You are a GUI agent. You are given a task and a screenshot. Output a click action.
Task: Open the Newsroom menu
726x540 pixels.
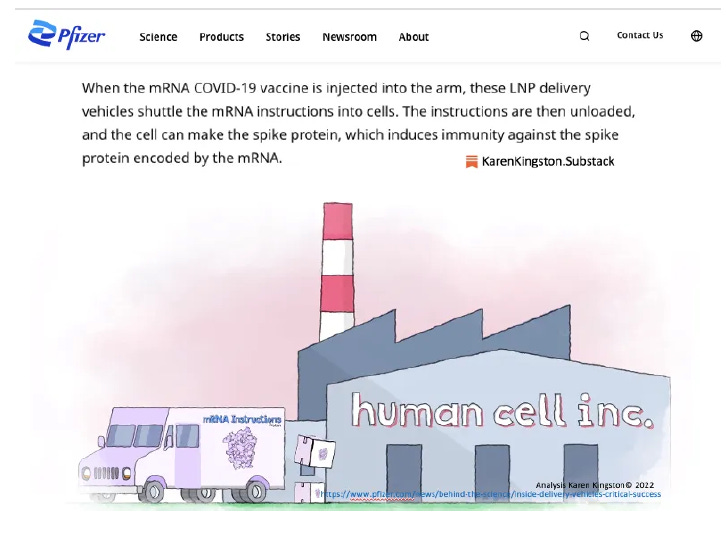pyautogui.click(x=350, y=37)
